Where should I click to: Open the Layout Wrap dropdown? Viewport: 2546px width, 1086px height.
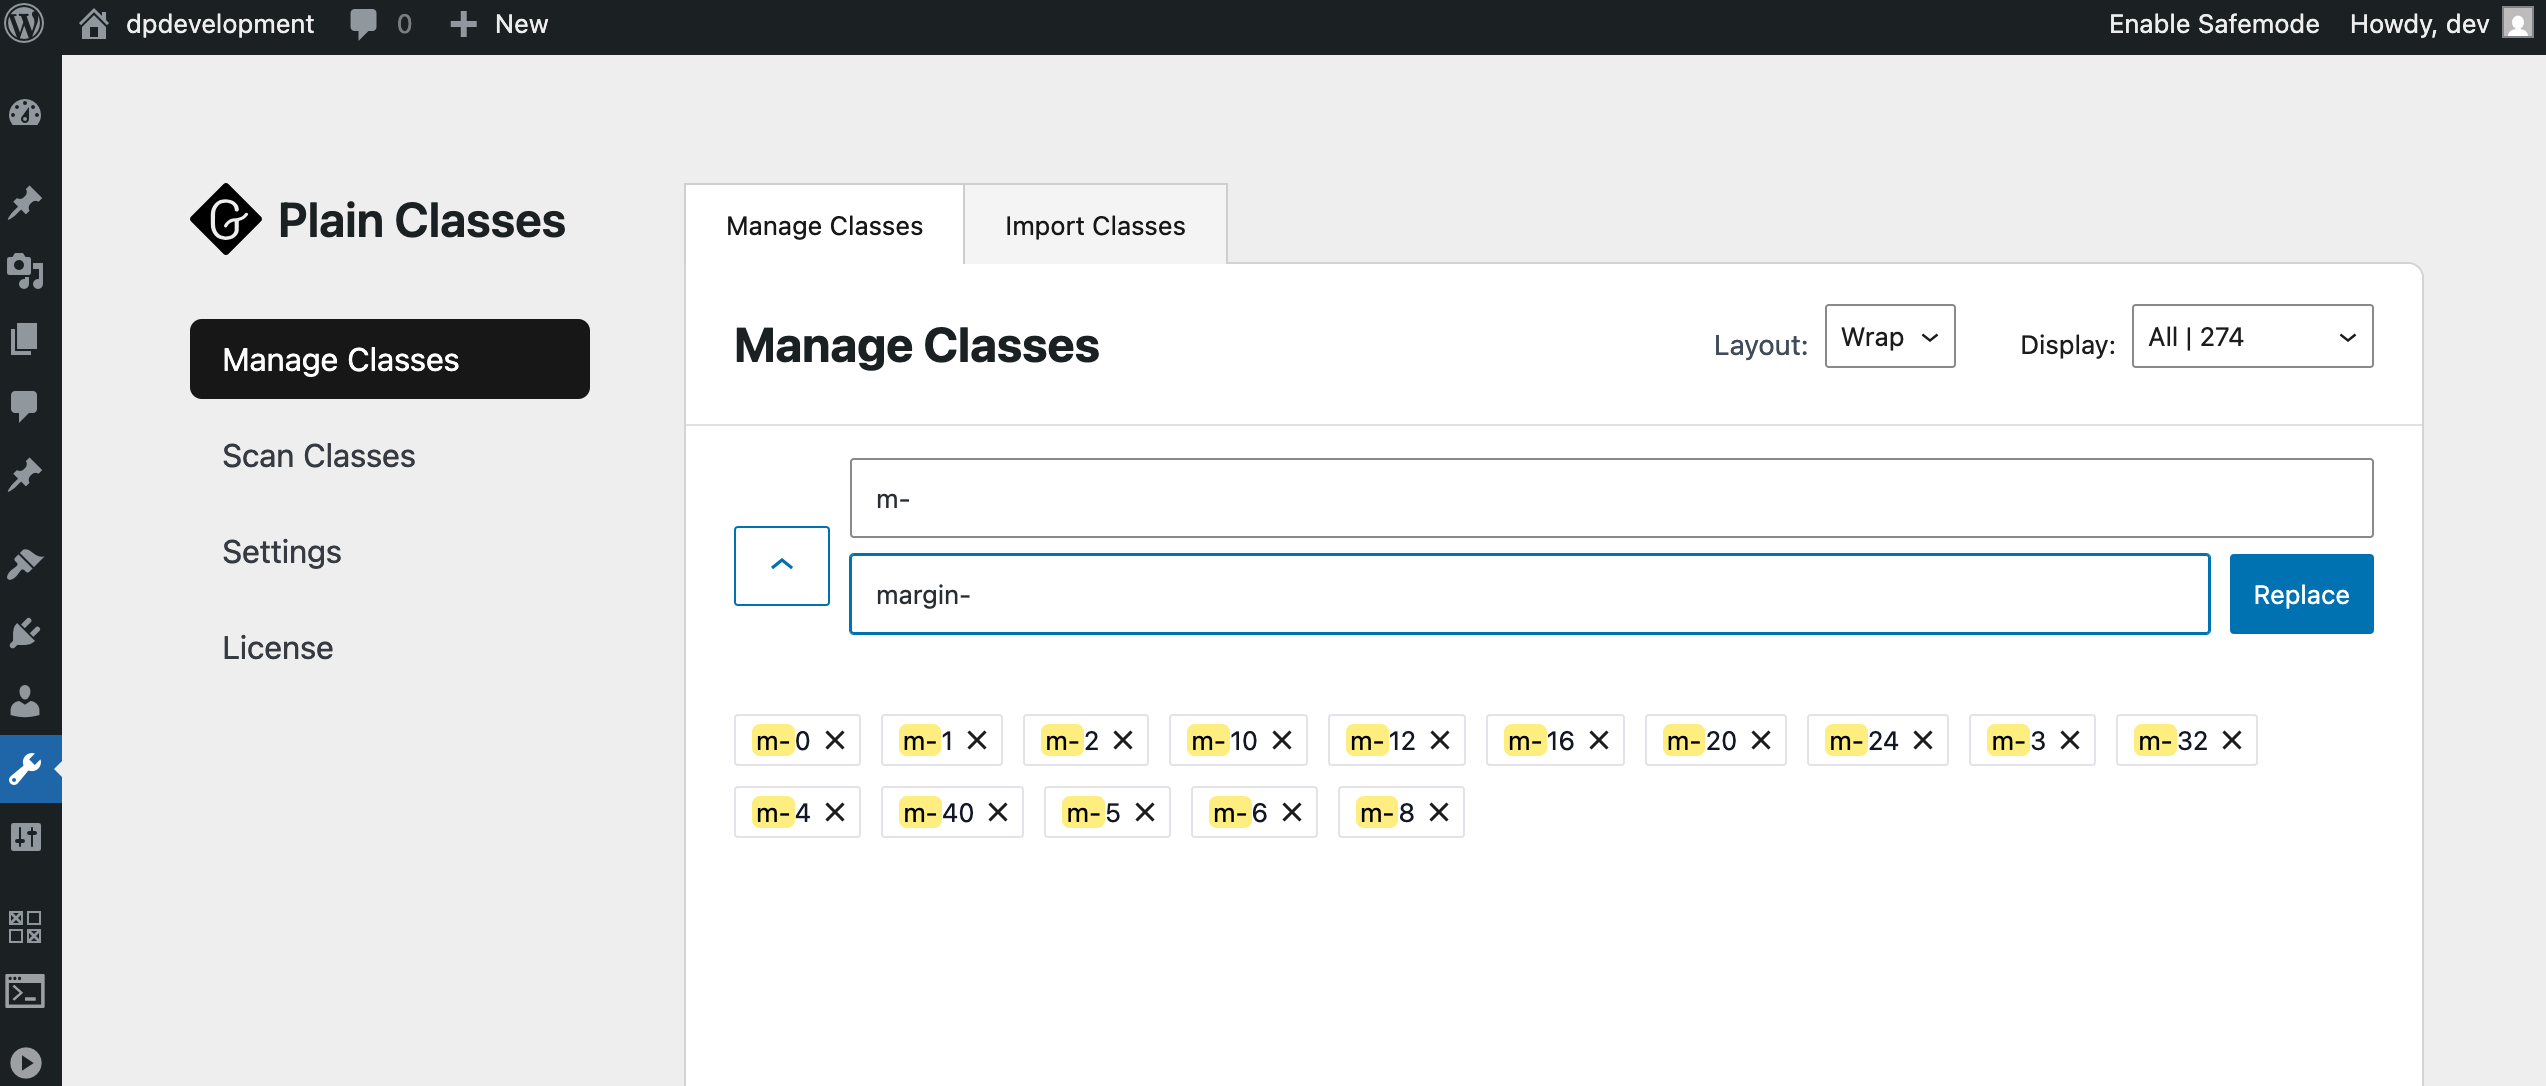(x=1890, y=336)
